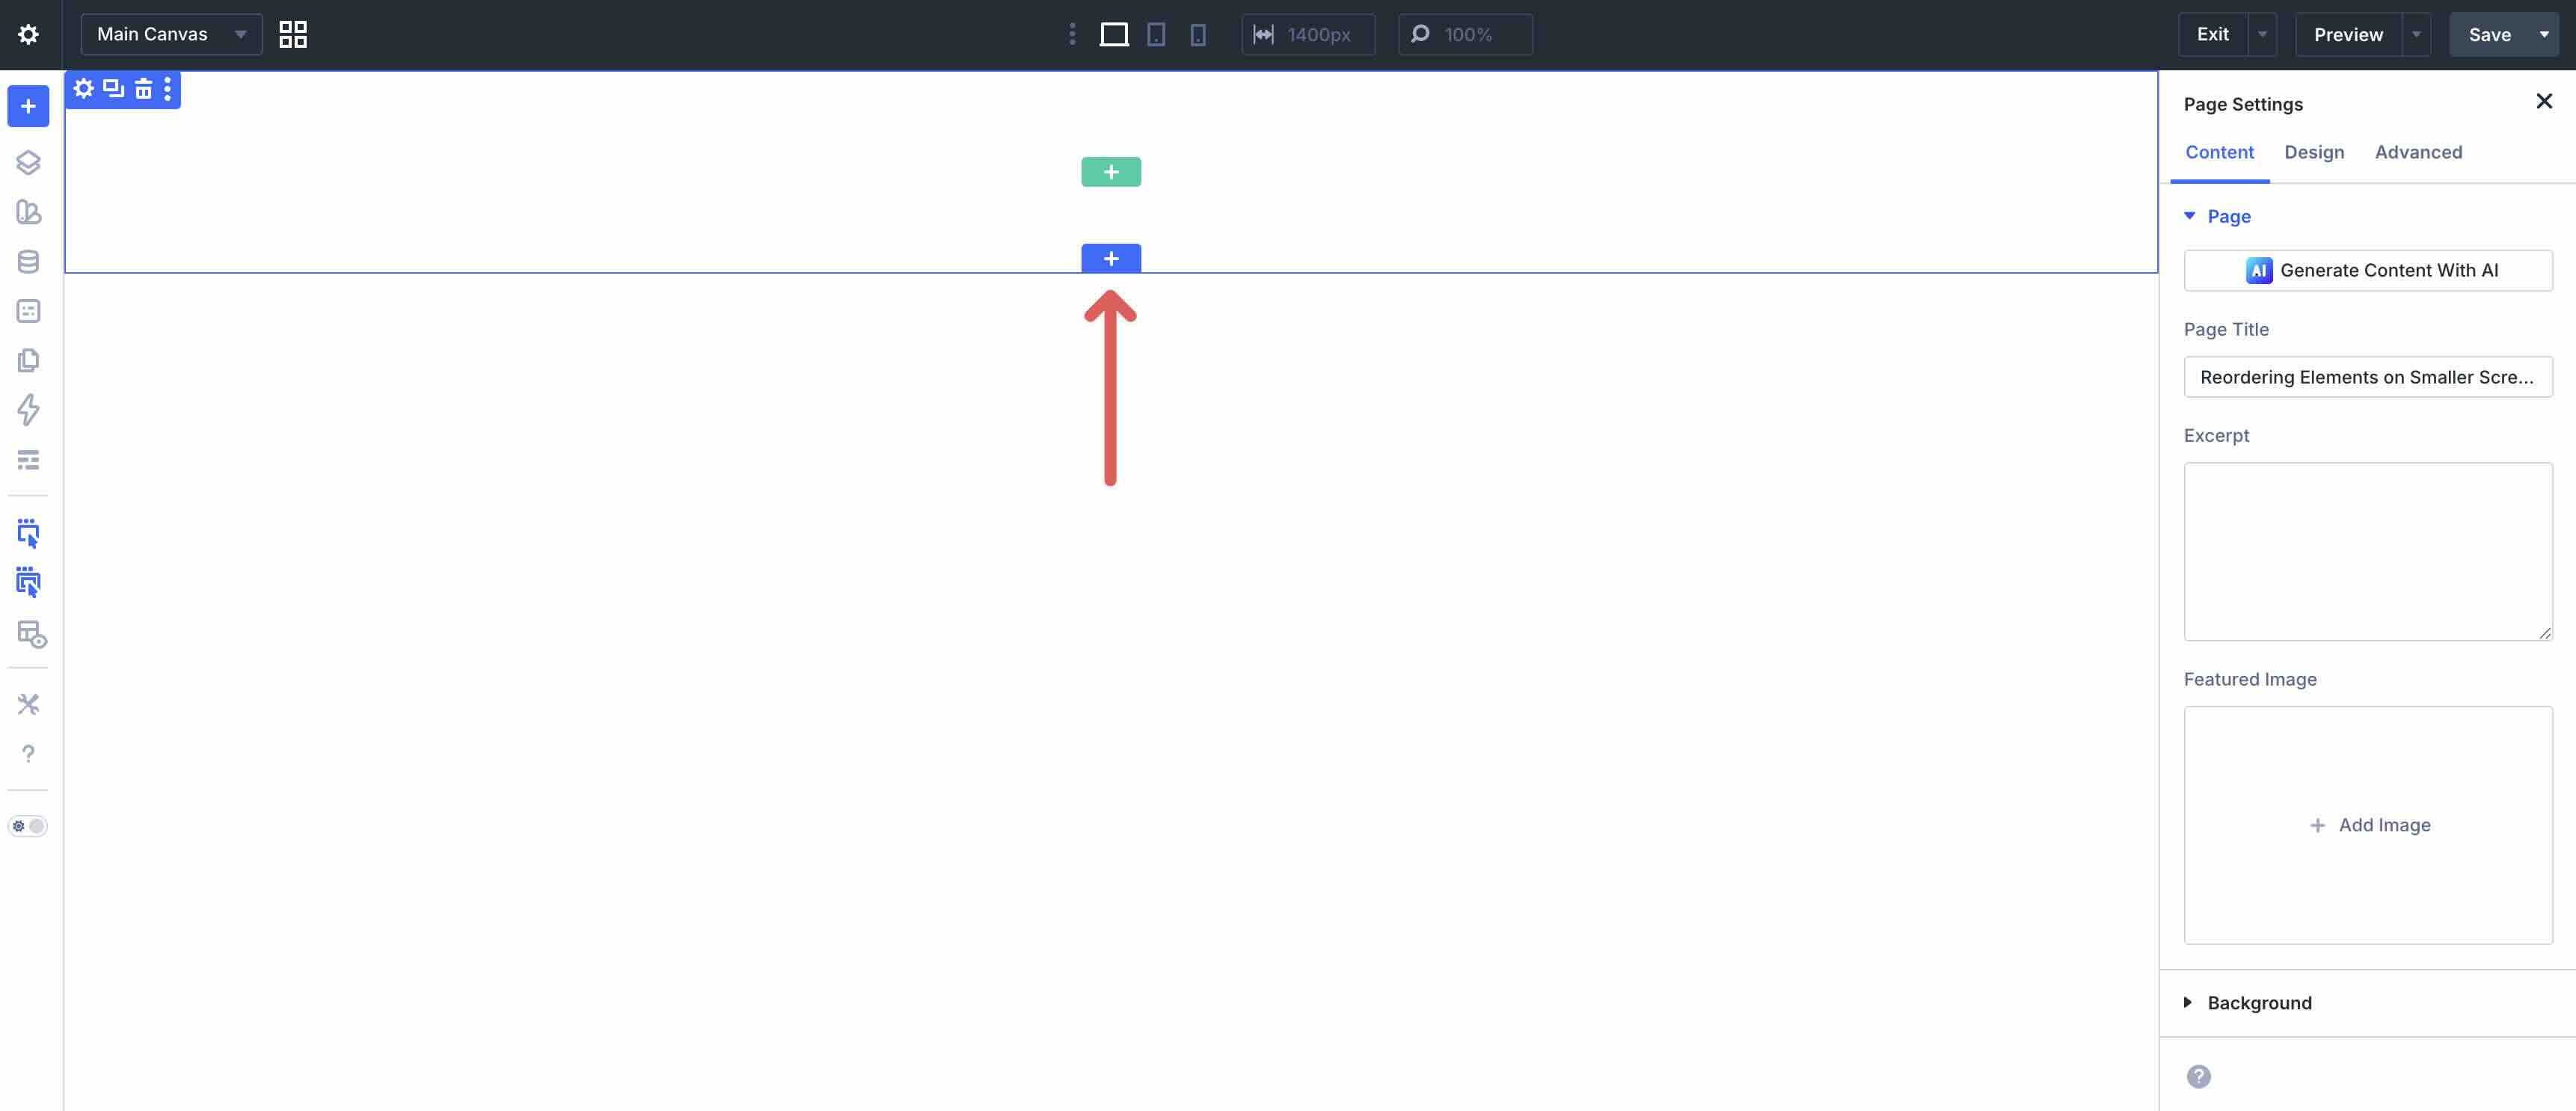Open the help panel via question mark
The height and width of the screenshot is (1111, 2576).
[28, 754]
